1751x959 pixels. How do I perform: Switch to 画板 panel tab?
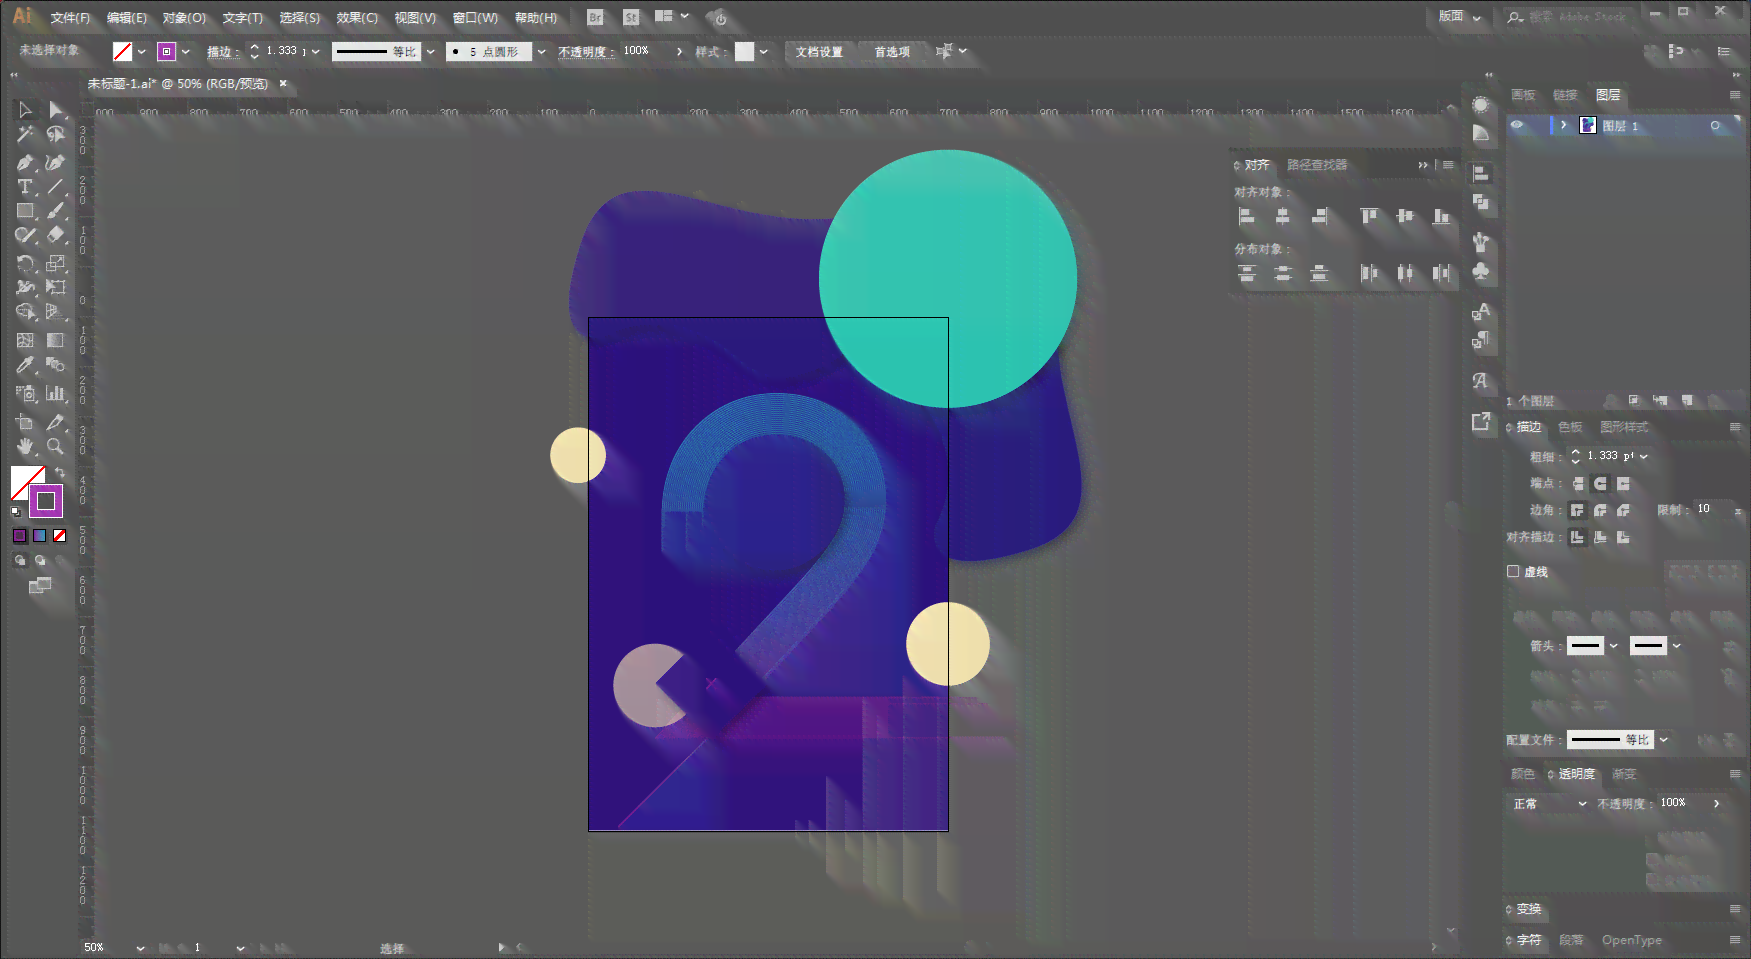click(1523, 95)
